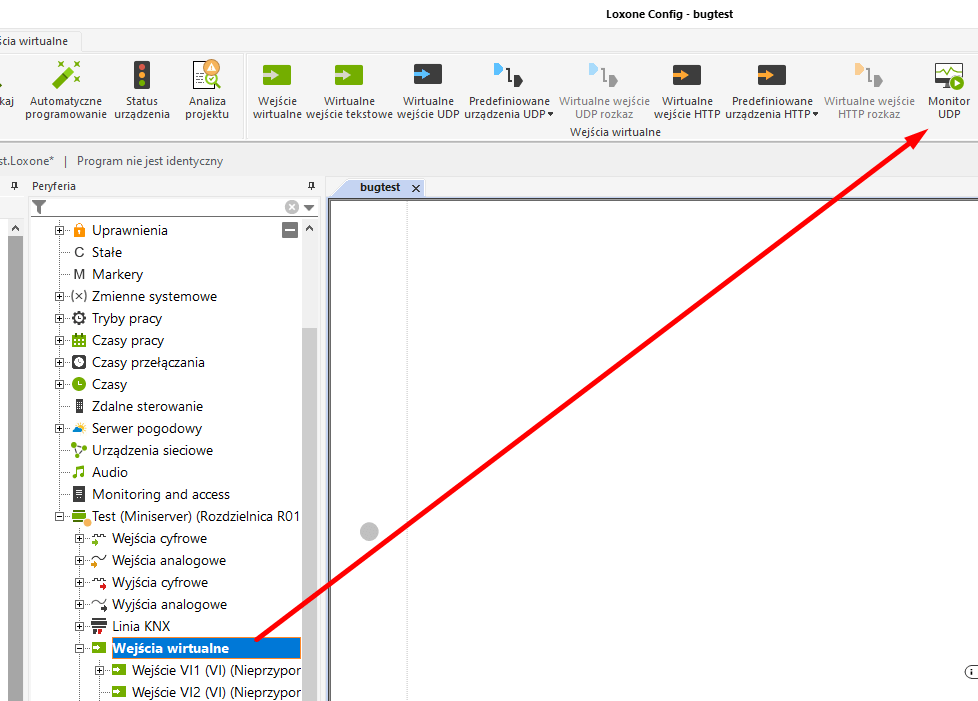978x701 pixels.
Task: Expand the Linia KNX node
Action: [x=80, y=626]
